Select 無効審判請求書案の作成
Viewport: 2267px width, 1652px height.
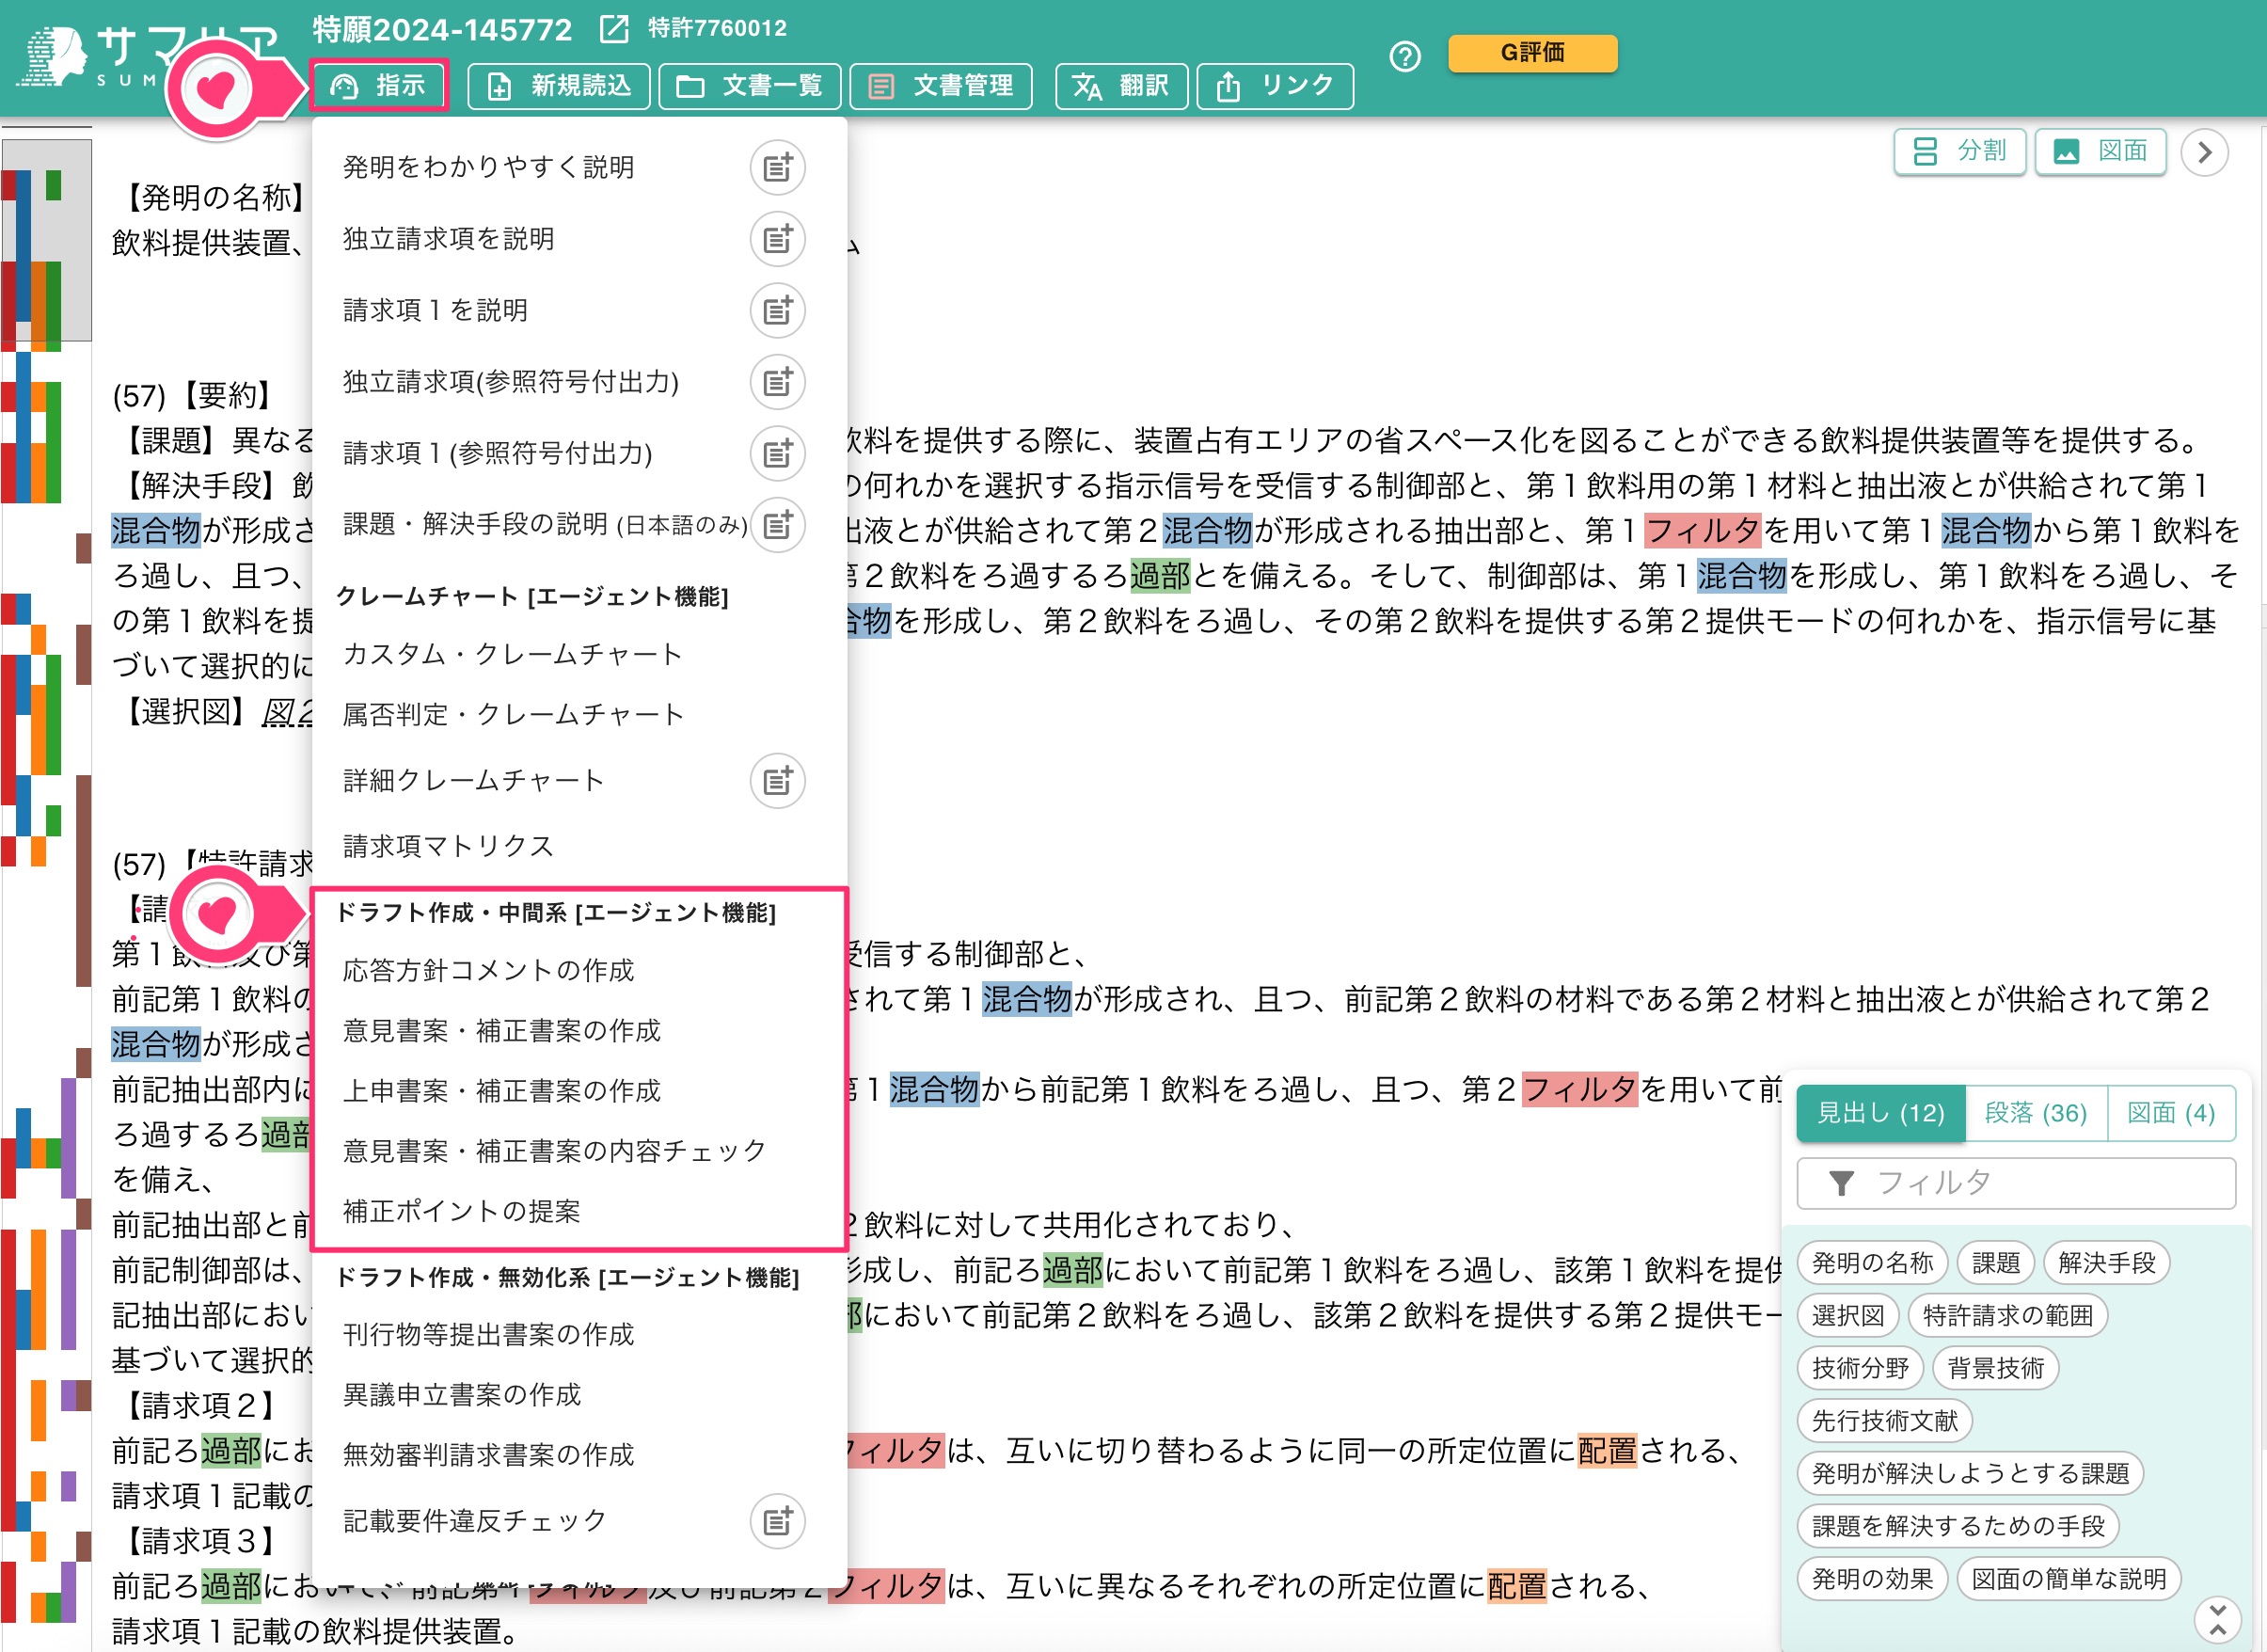click(x=488, y=1455)
